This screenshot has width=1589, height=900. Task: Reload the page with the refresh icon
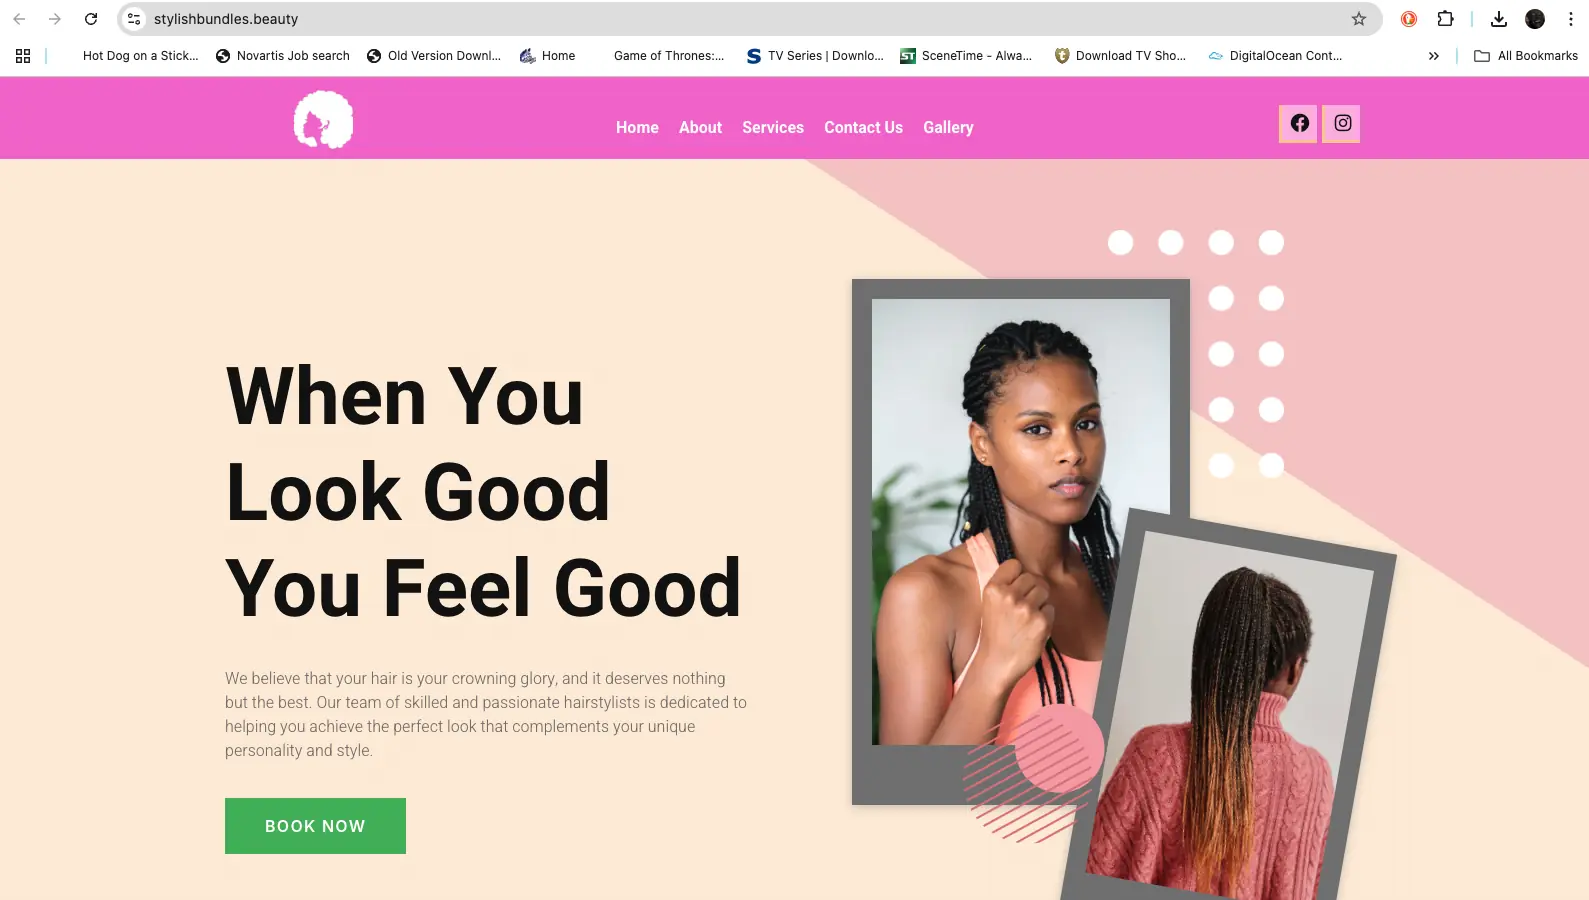pos(91,19)
